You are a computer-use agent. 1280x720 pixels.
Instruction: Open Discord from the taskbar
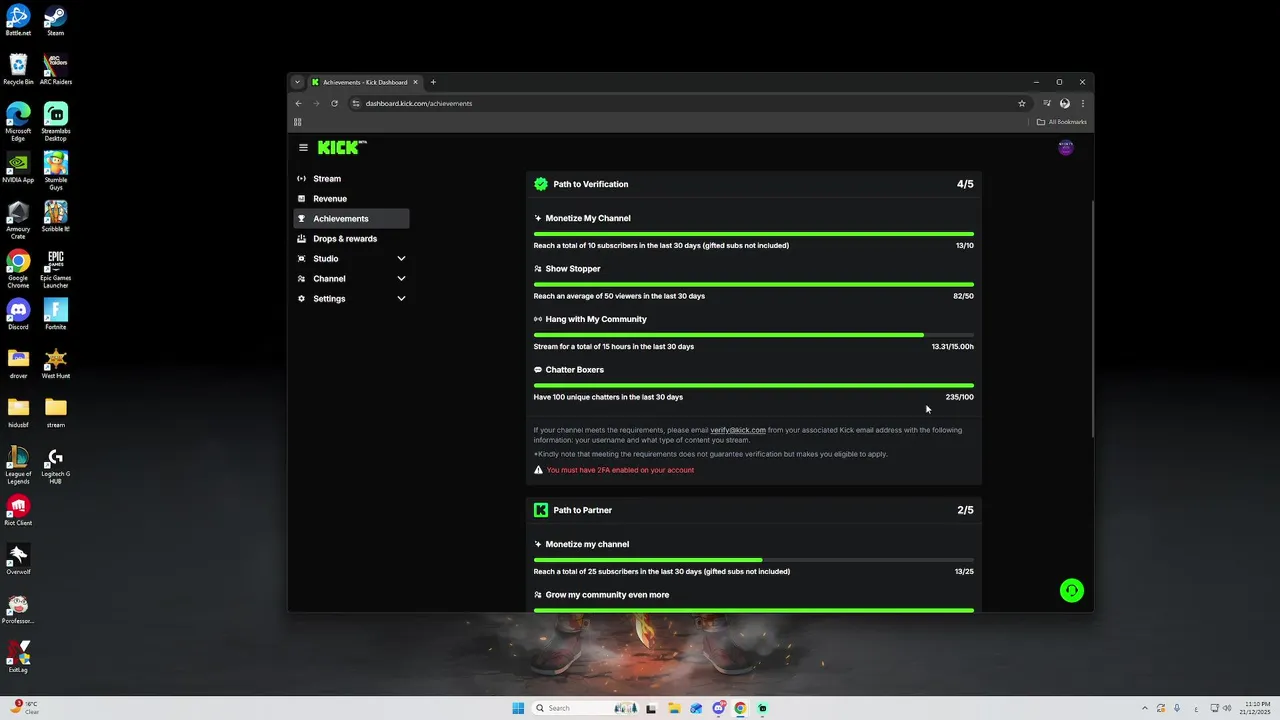click(718, 708)
